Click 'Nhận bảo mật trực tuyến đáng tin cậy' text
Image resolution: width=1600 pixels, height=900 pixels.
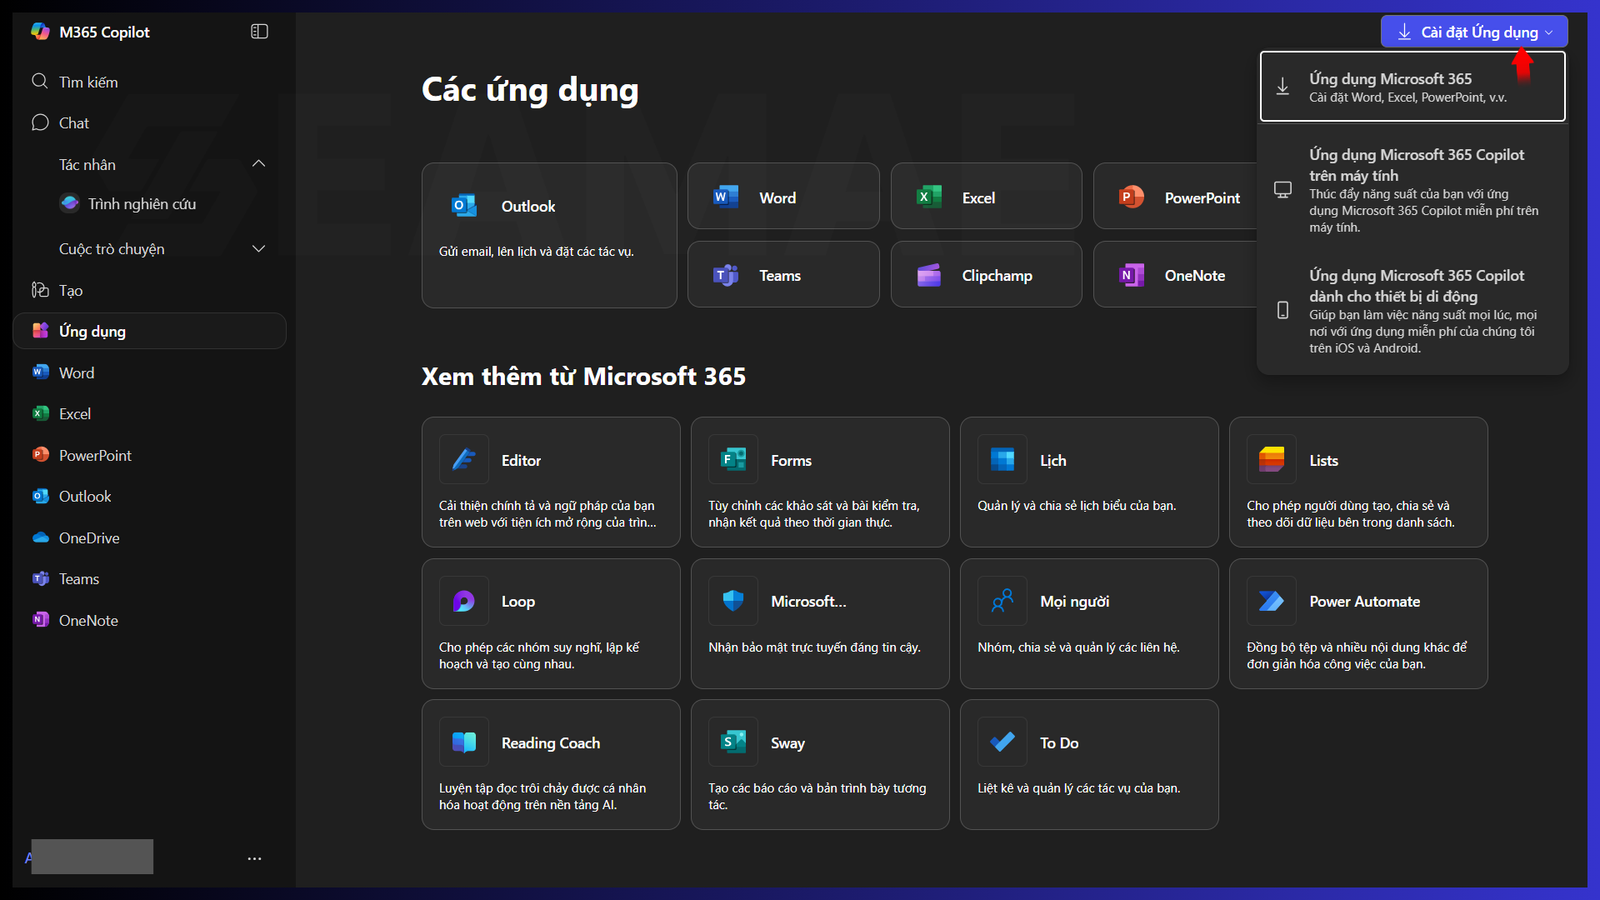pos(814,648)
